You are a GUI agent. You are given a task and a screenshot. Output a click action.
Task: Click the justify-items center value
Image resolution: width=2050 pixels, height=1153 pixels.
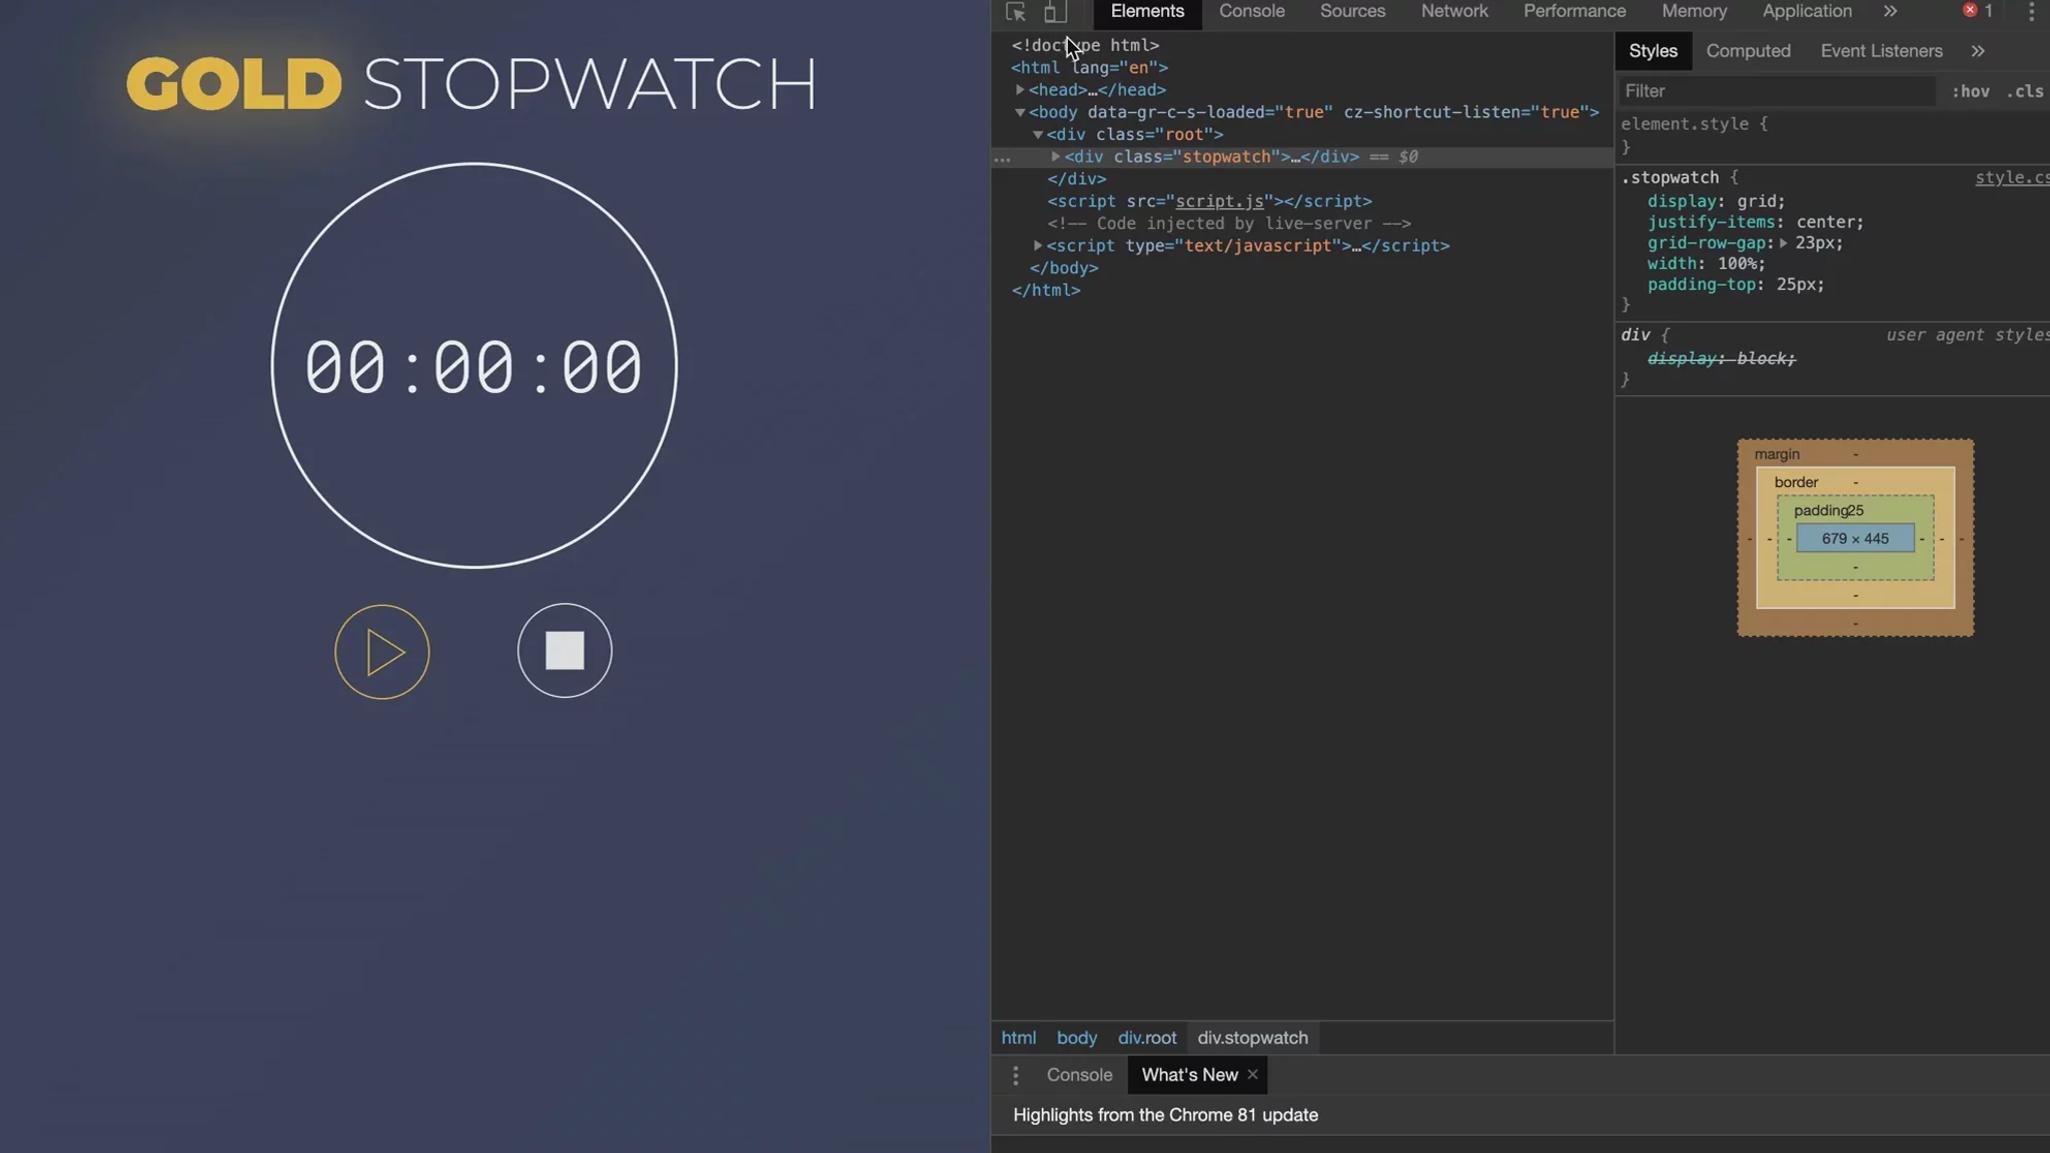1826,222
